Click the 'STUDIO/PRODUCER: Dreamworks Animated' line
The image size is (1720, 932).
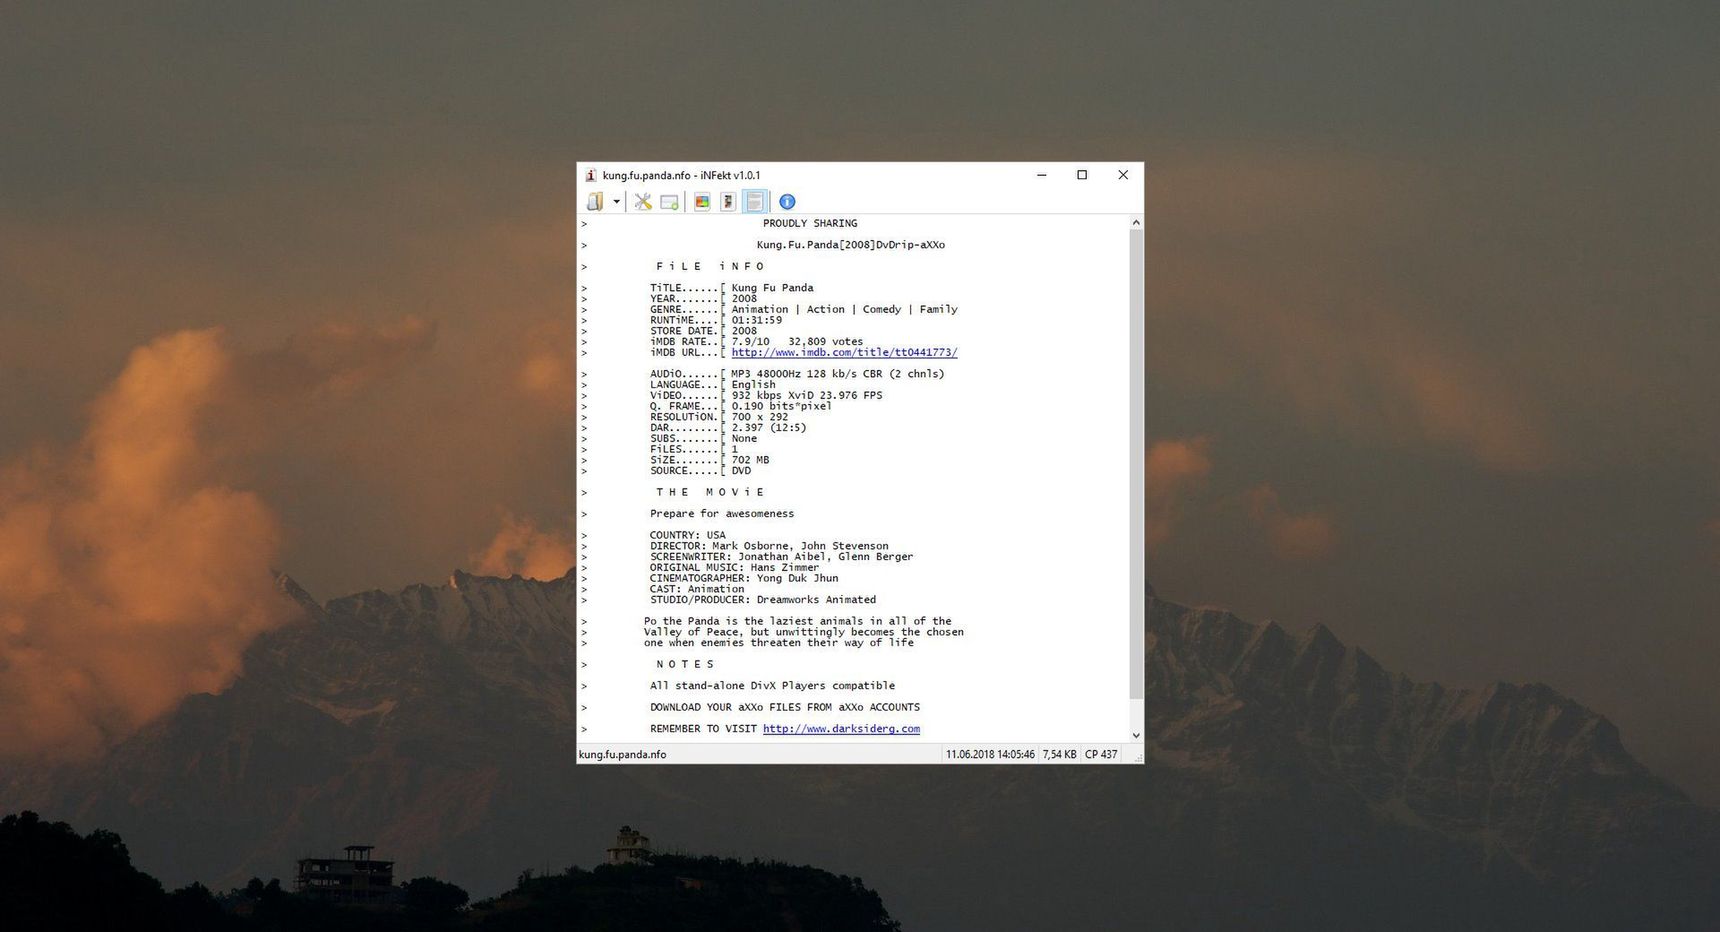pos(763,600)
